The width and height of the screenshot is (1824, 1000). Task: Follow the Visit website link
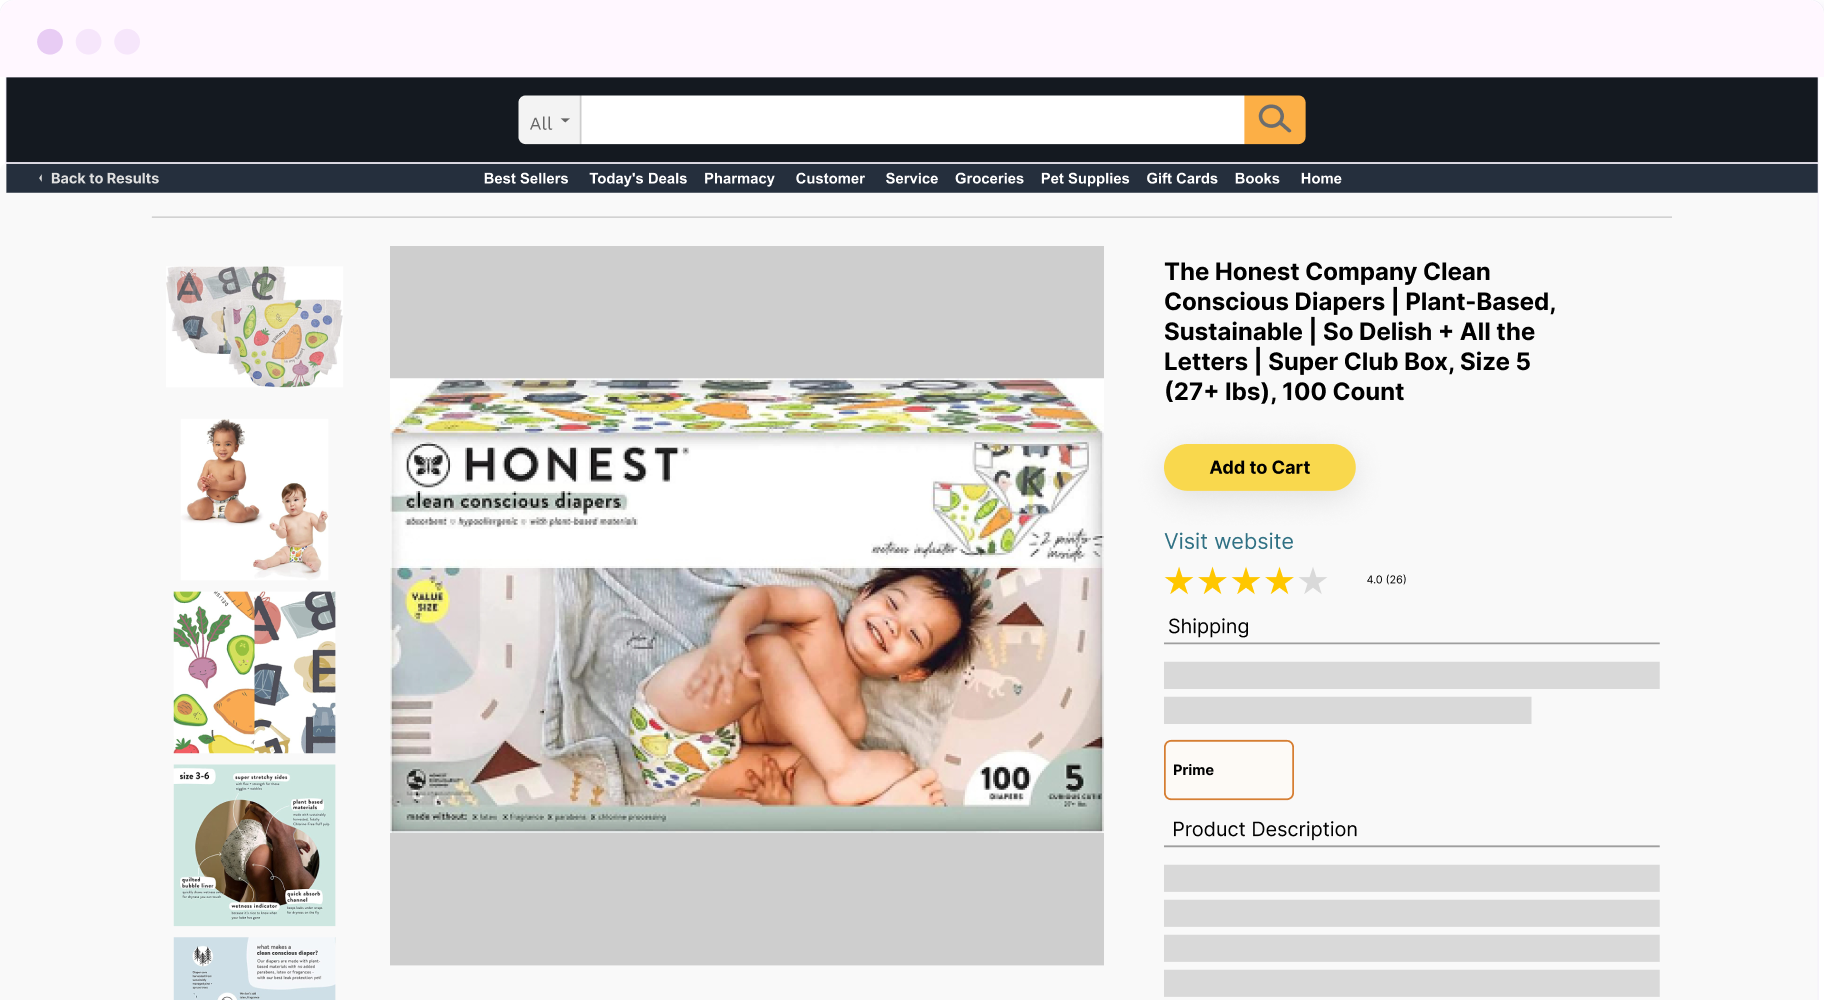point(1229,541)
